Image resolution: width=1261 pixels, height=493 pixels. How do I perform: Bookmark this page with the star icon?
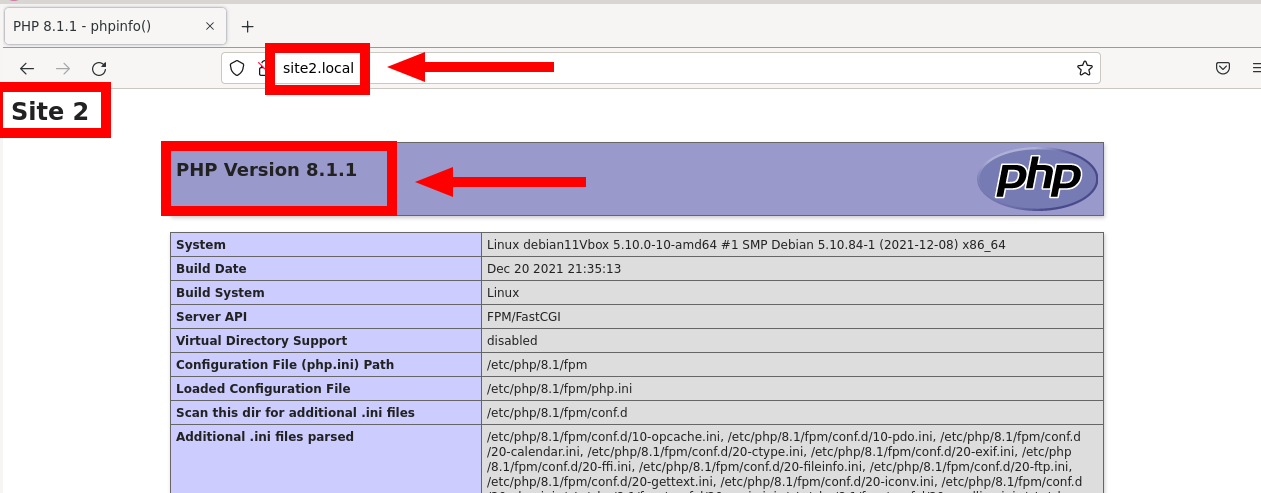(x=1084, y=68)
